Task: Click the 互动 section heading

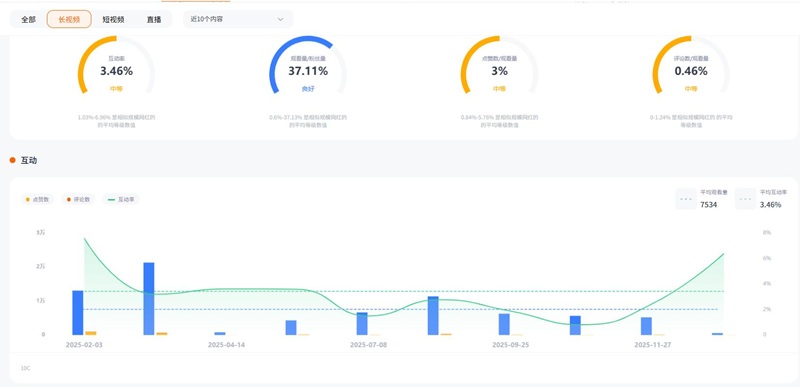Action: pos(29,161)
